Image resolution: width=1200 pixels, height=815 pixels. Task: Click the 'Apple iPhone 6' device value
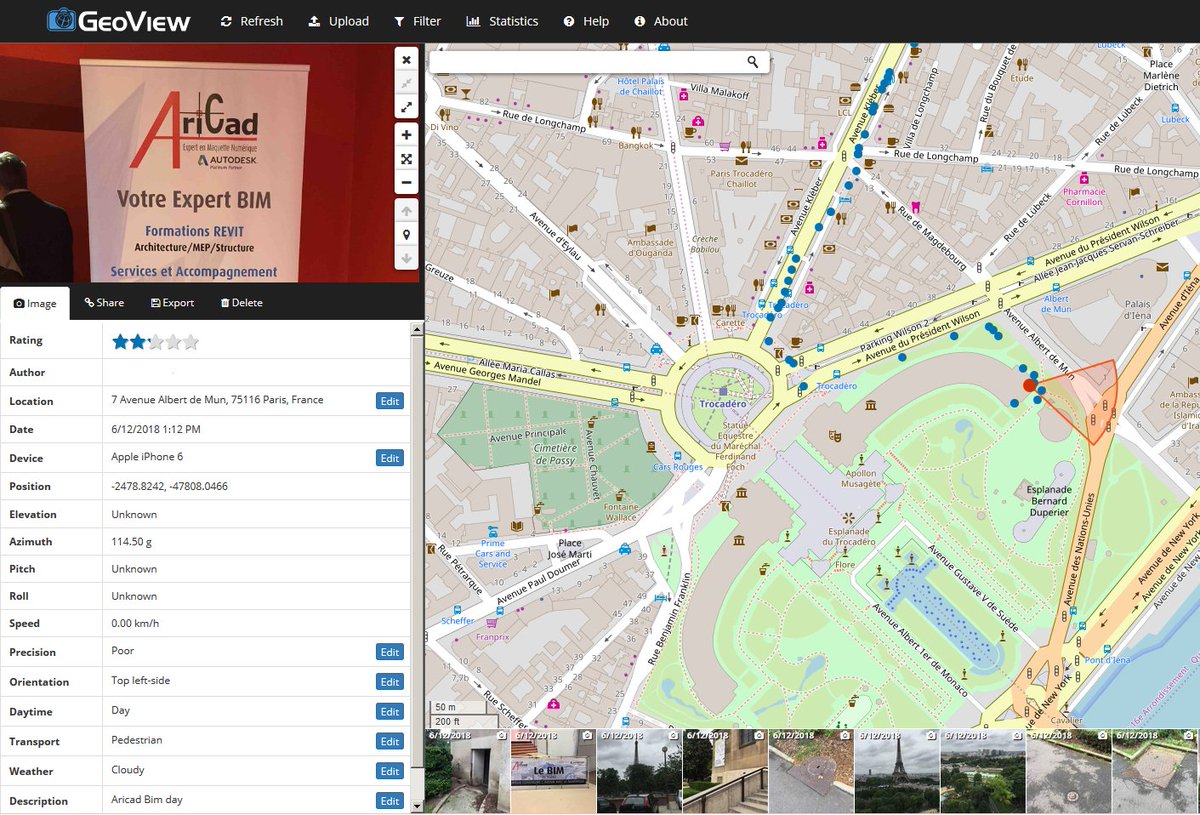click(x=147, y=457)
